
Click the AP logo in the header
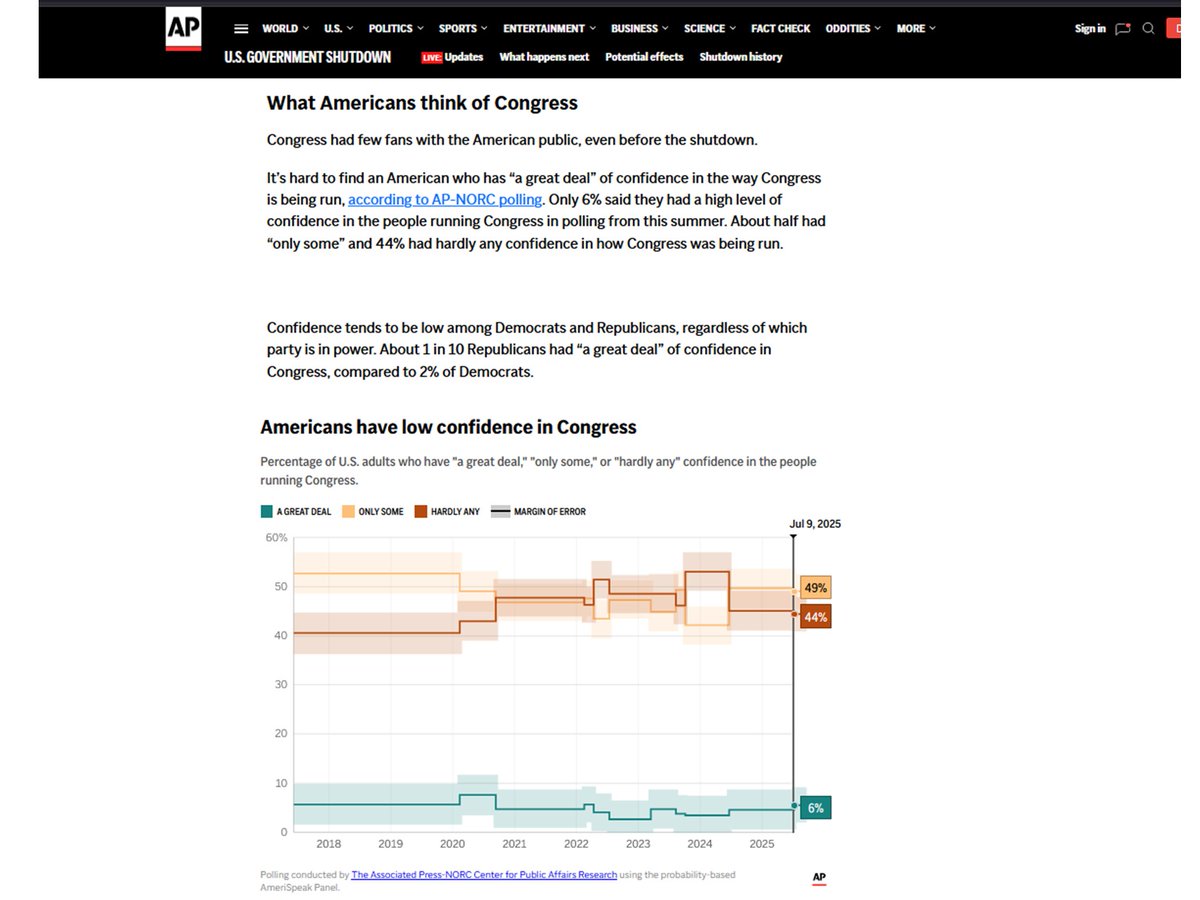183,29
